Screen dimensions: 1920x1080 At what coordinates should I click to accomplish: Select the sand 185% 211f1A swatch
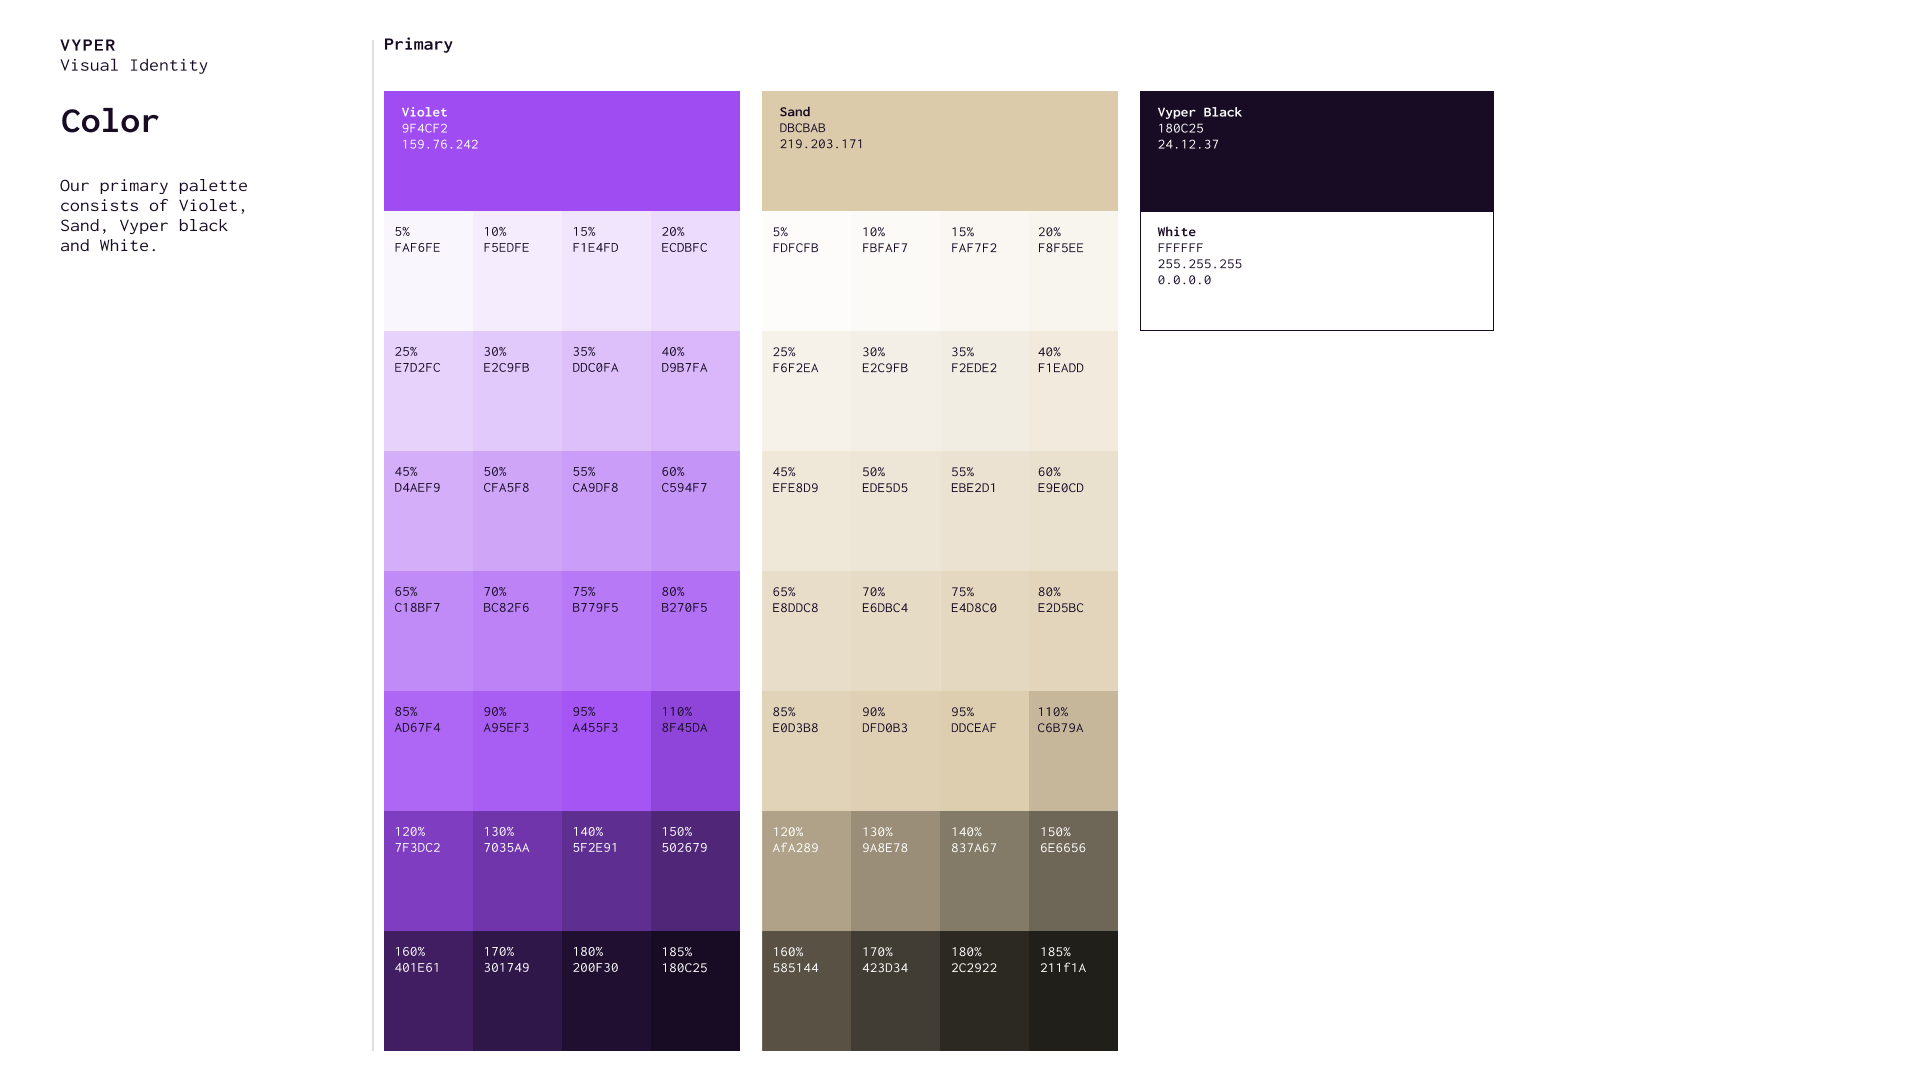[x=1073, y=991]
